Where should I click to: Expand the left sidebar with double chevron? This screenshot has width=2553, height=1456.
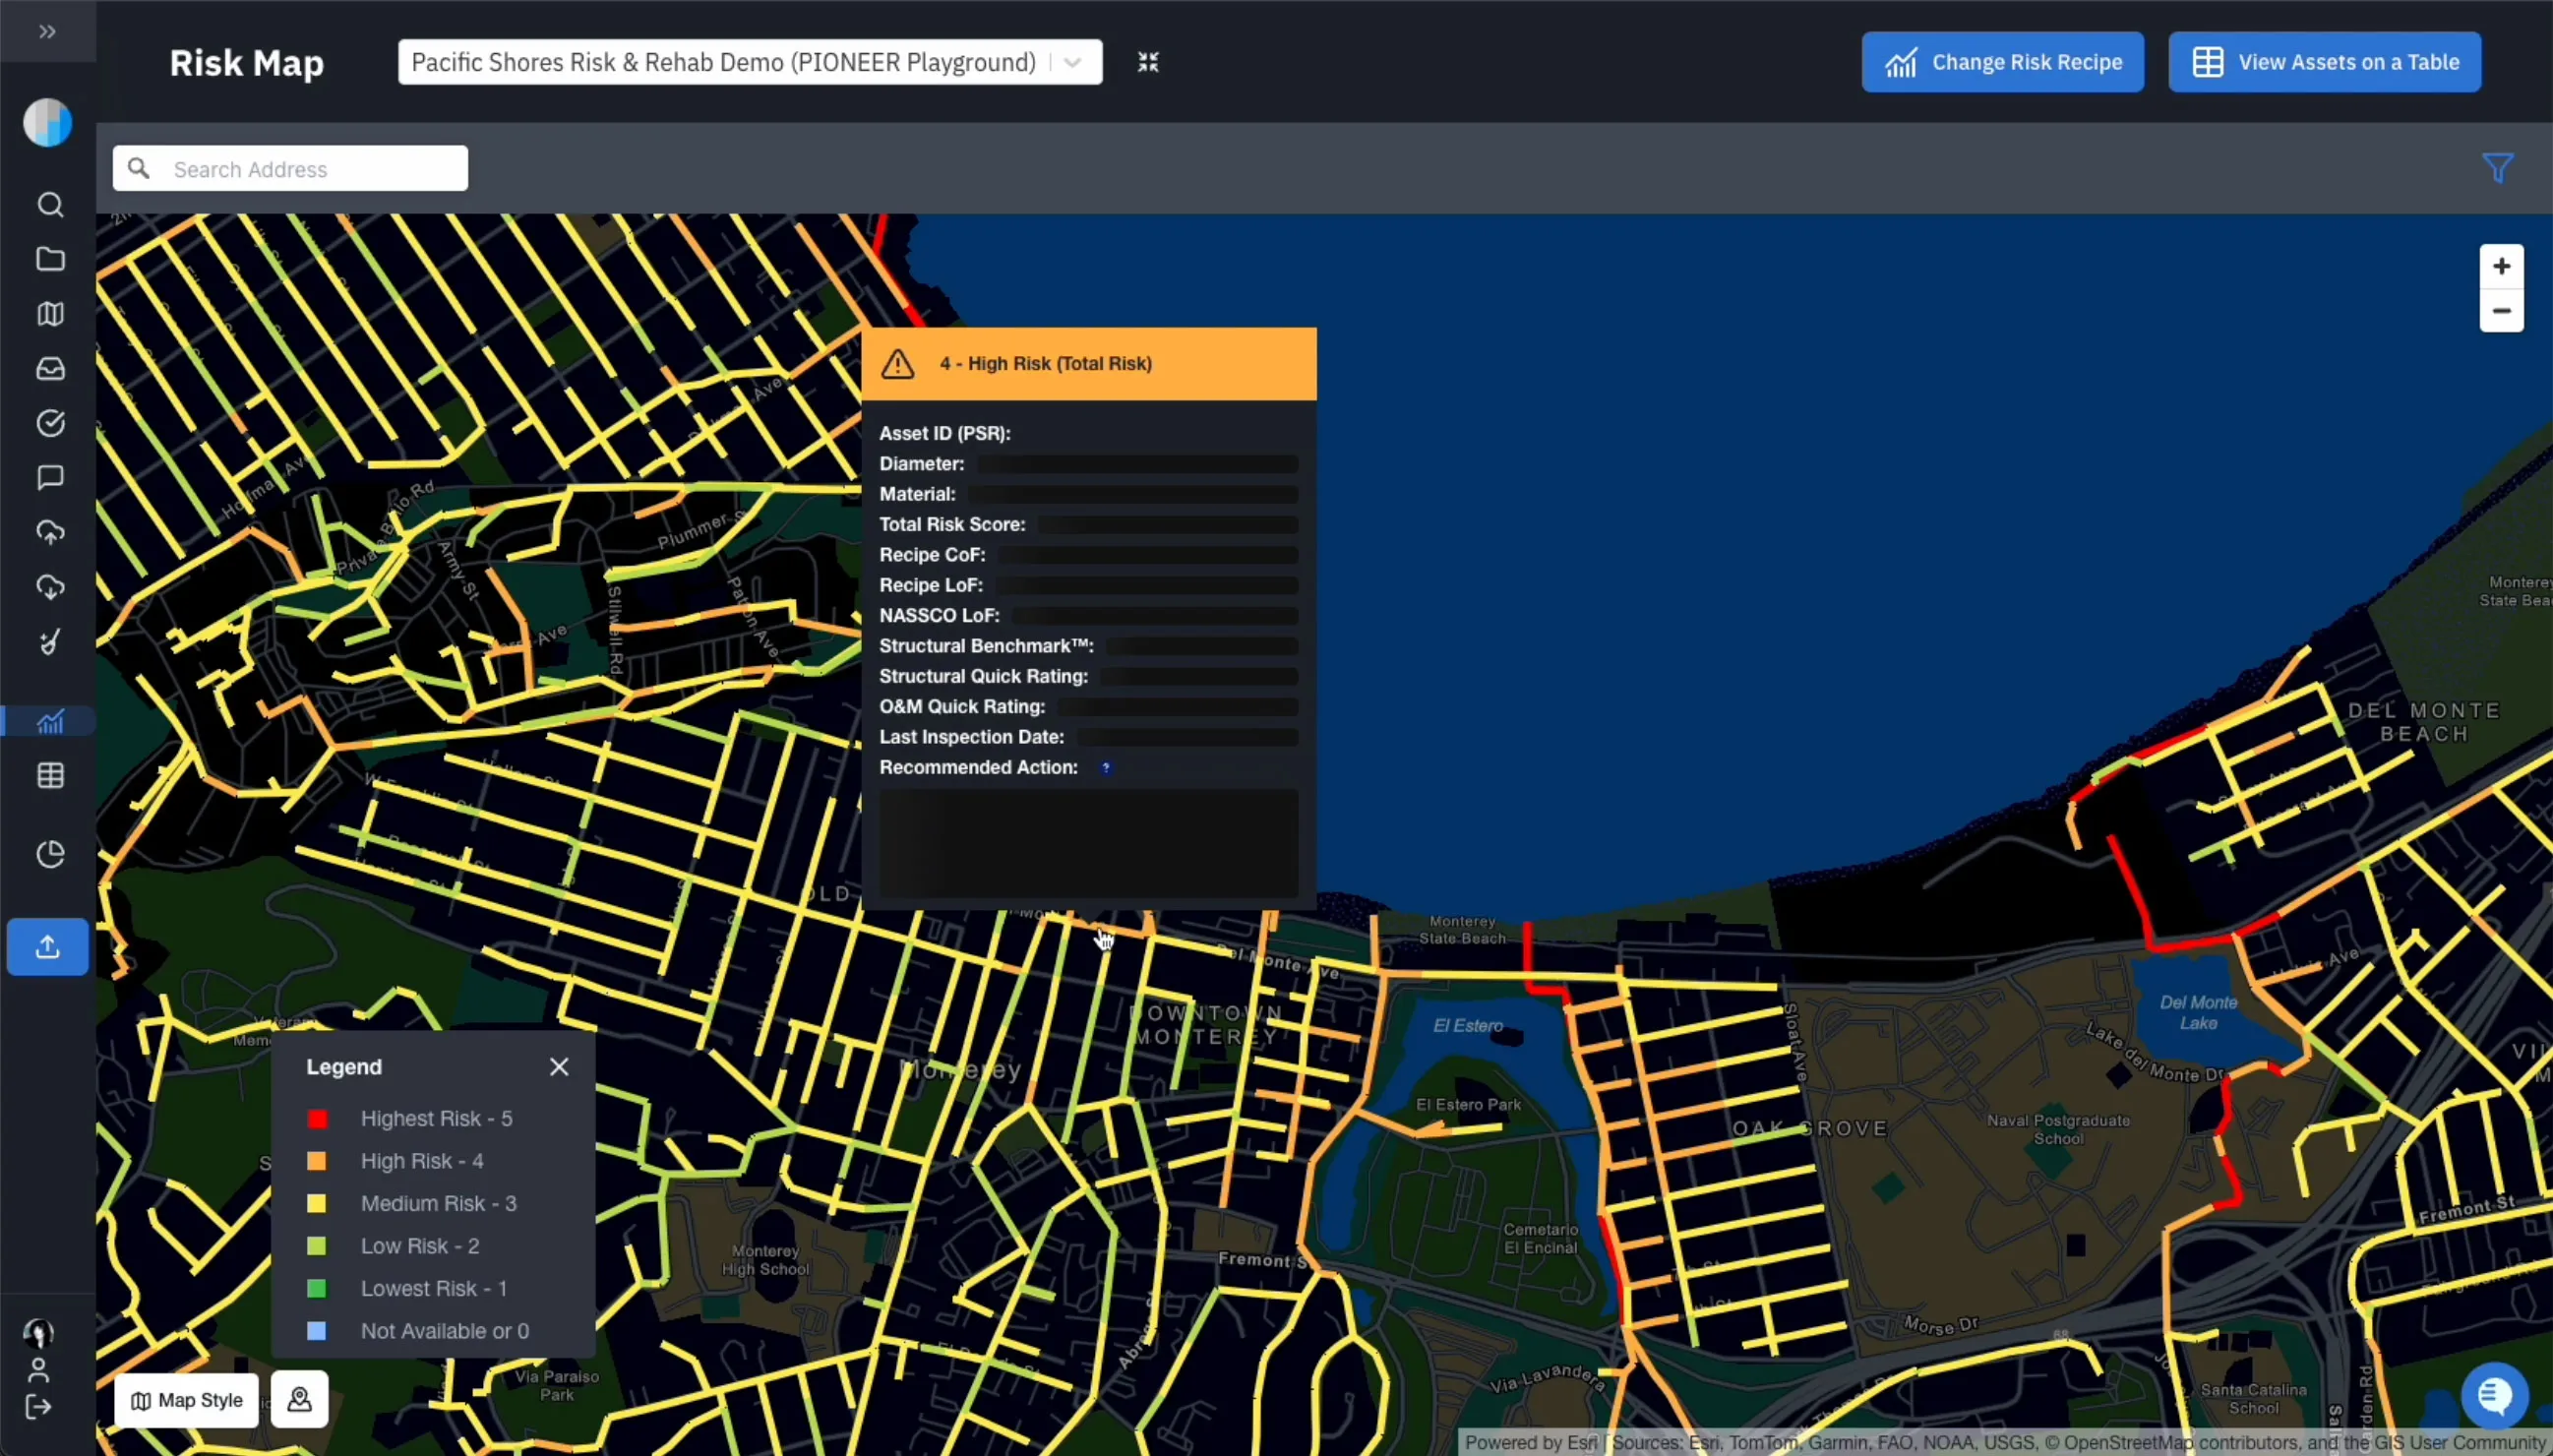coord(47,31)
